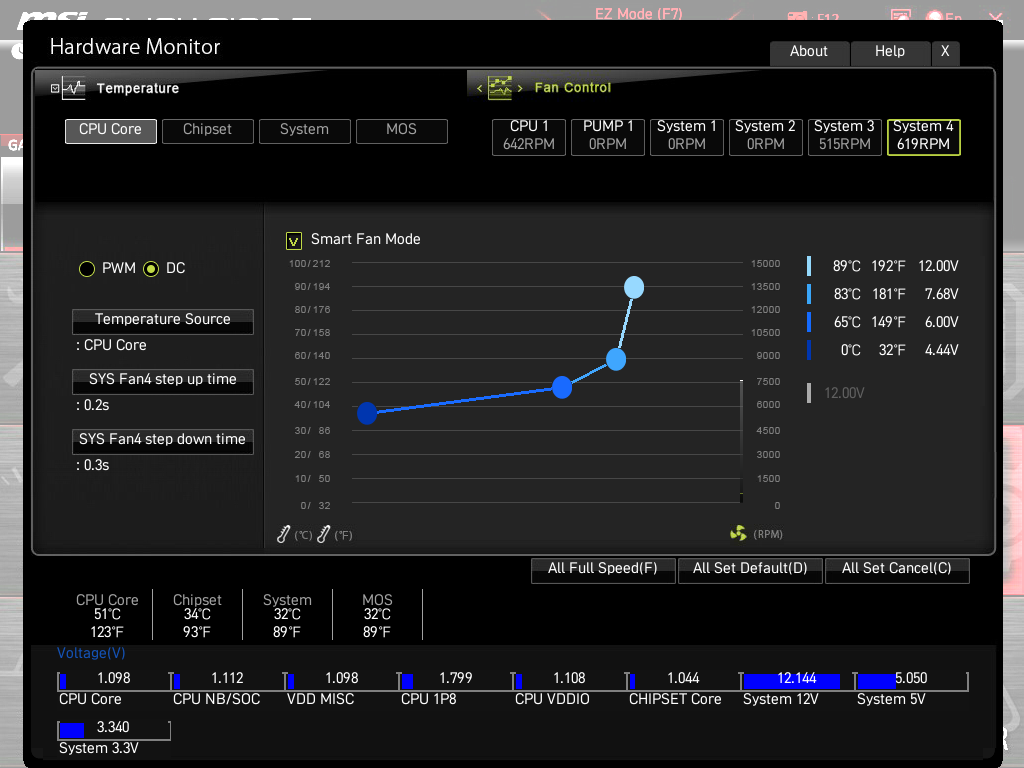
Task: Click left chevron beside Fan Control
Action: click(x=479, y=88)
